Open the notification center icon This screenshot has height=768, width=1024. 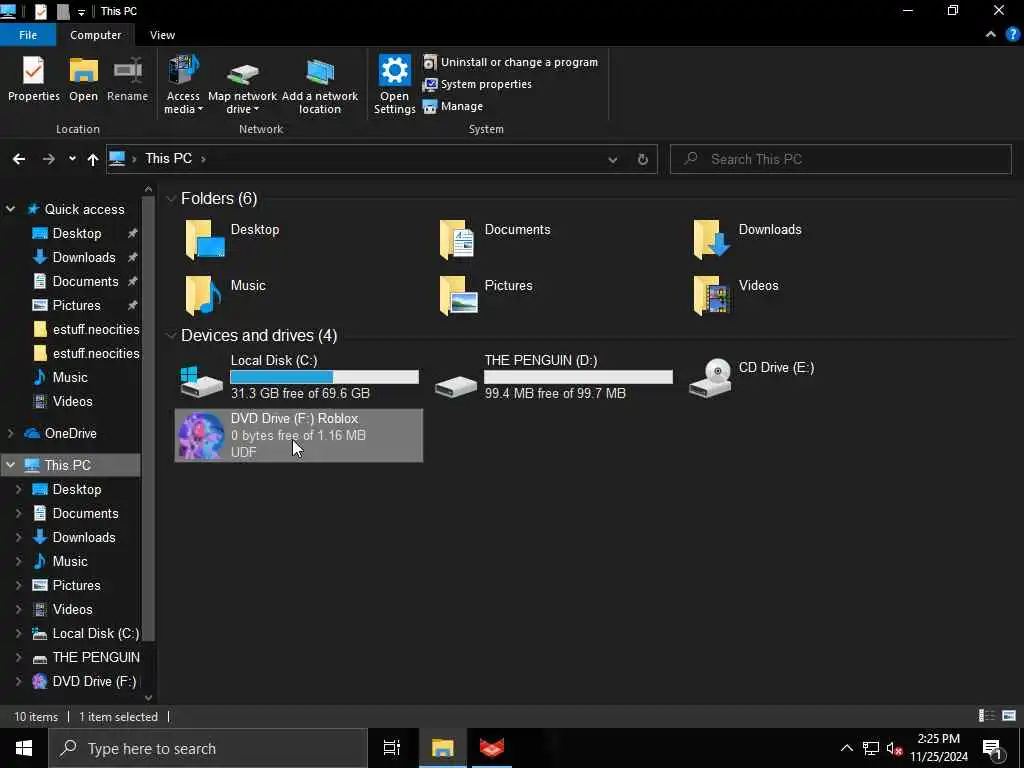coord(993,749)
